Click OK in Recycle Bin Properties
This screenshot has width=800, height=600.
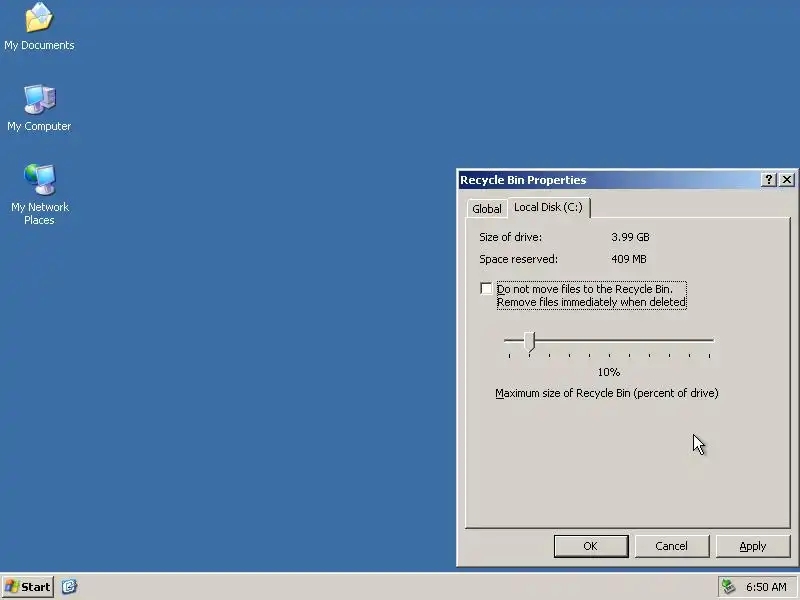pos(591,546)
